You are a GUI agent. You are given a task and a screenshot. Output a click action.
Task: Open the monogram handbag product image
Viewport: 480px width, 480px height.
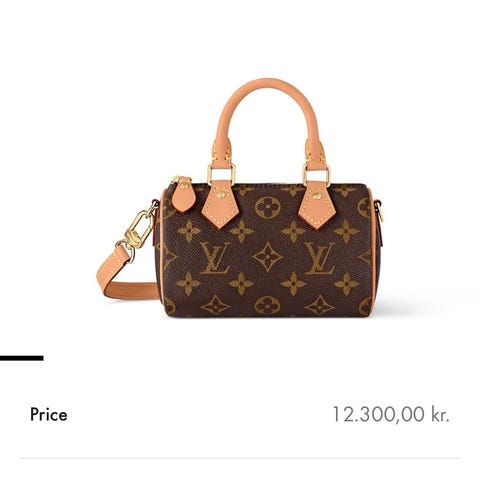point(240,198)
